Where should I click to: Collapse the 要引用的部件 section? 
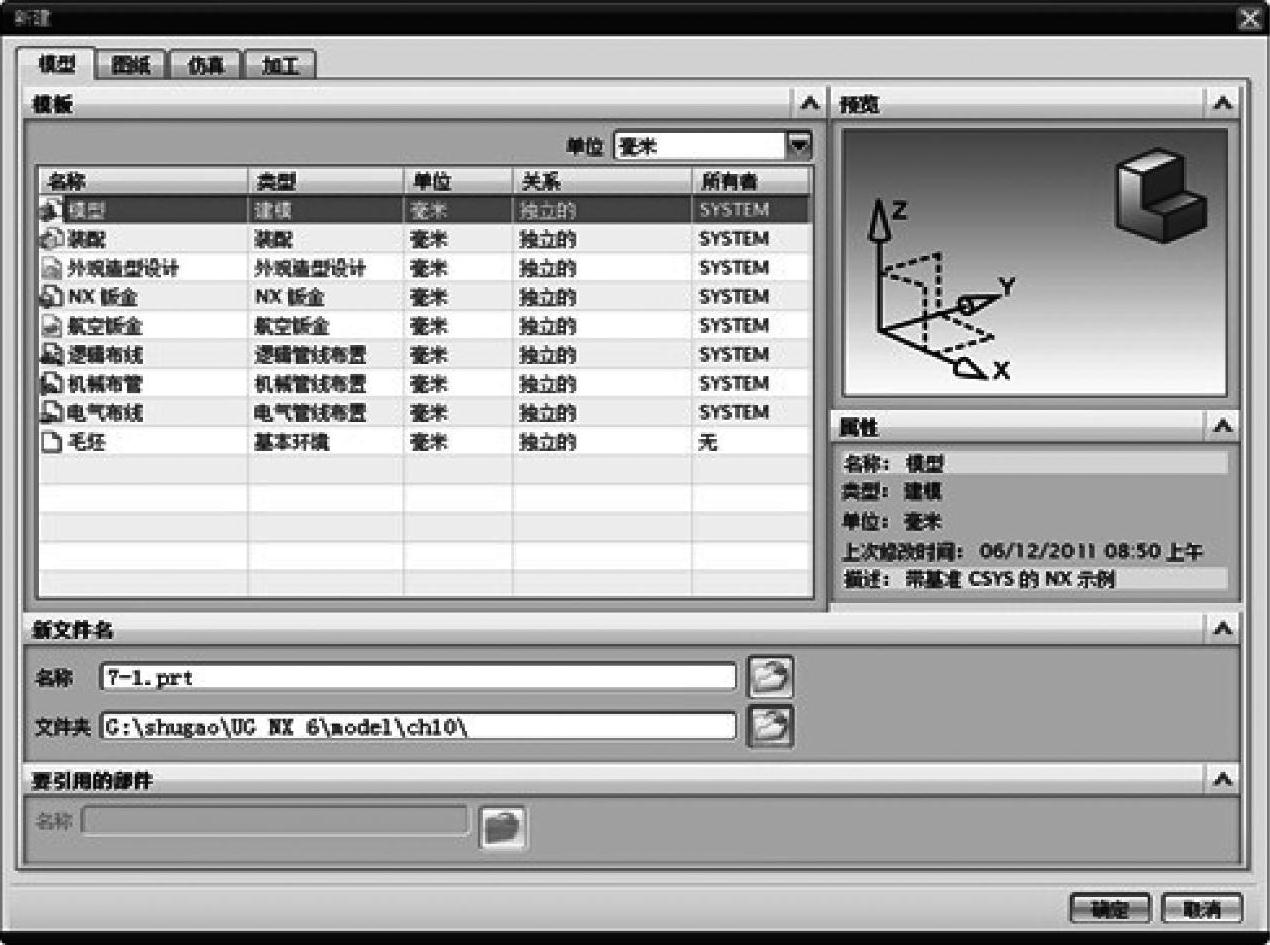coord(1223,780)
